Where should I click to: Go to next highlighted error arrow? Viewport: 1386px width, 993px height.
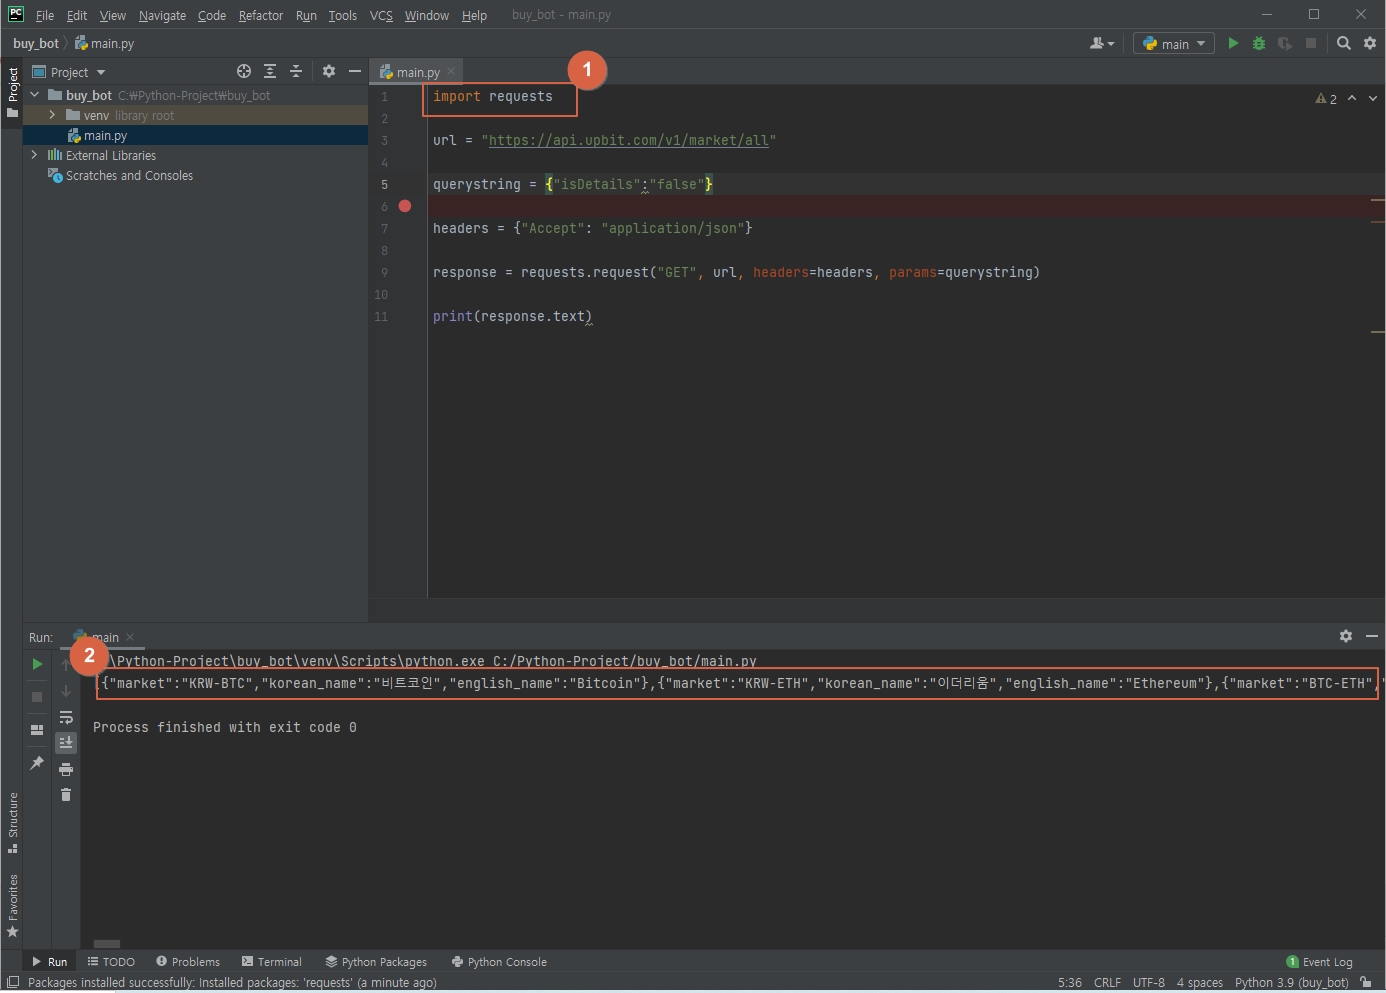pos(1373,98)
